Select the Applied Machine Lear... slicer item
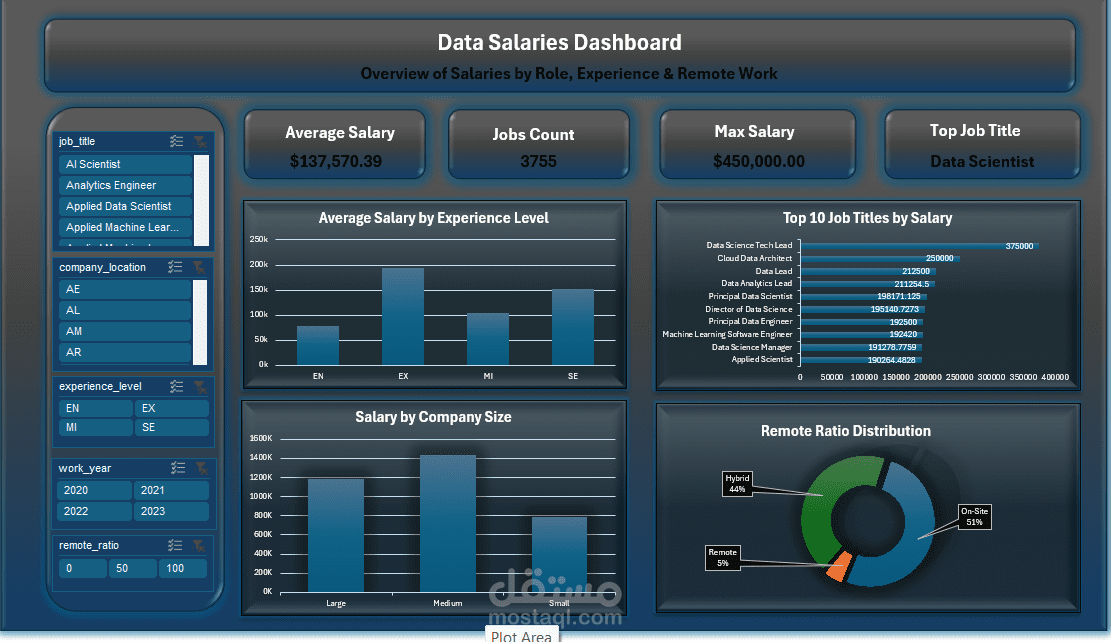The width and height of the screenshot is (1111, 642). [125, 227]
